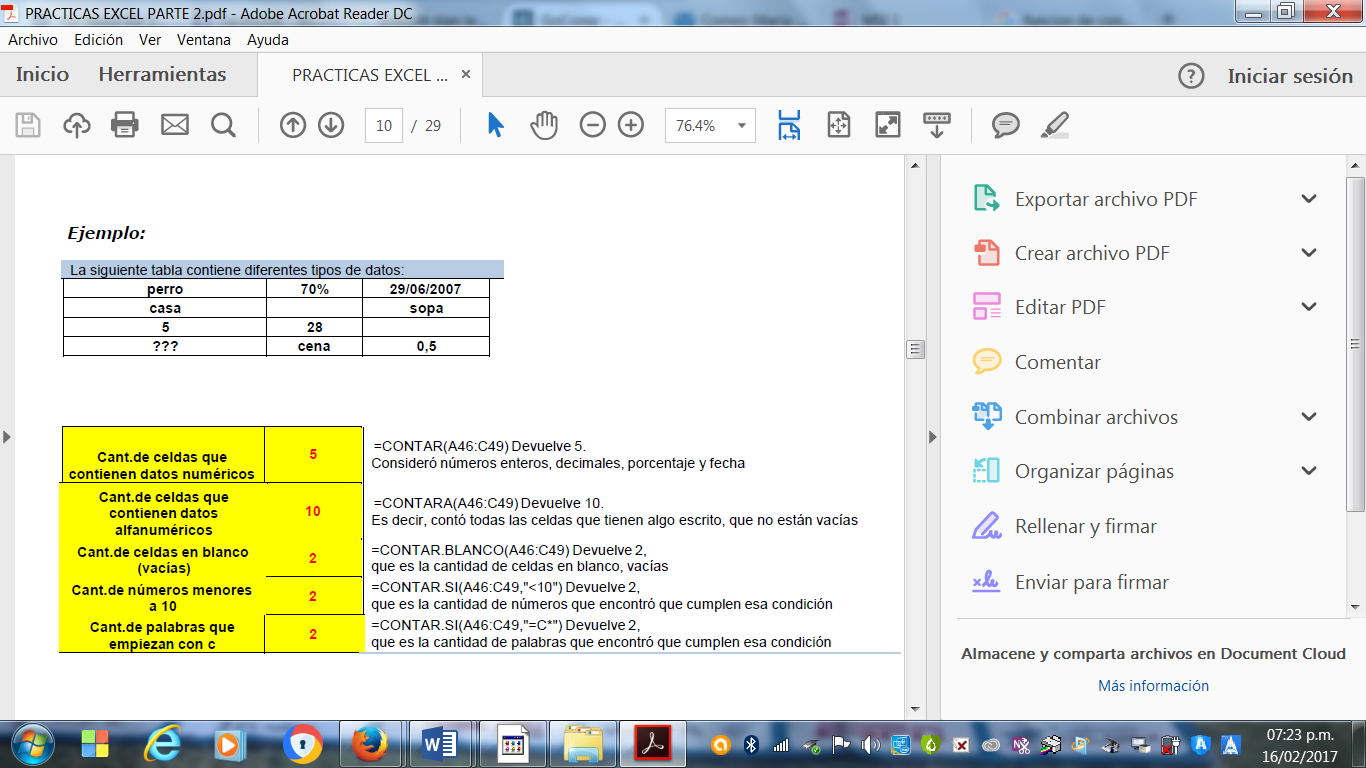Click the page number input field

coord(384,126)
